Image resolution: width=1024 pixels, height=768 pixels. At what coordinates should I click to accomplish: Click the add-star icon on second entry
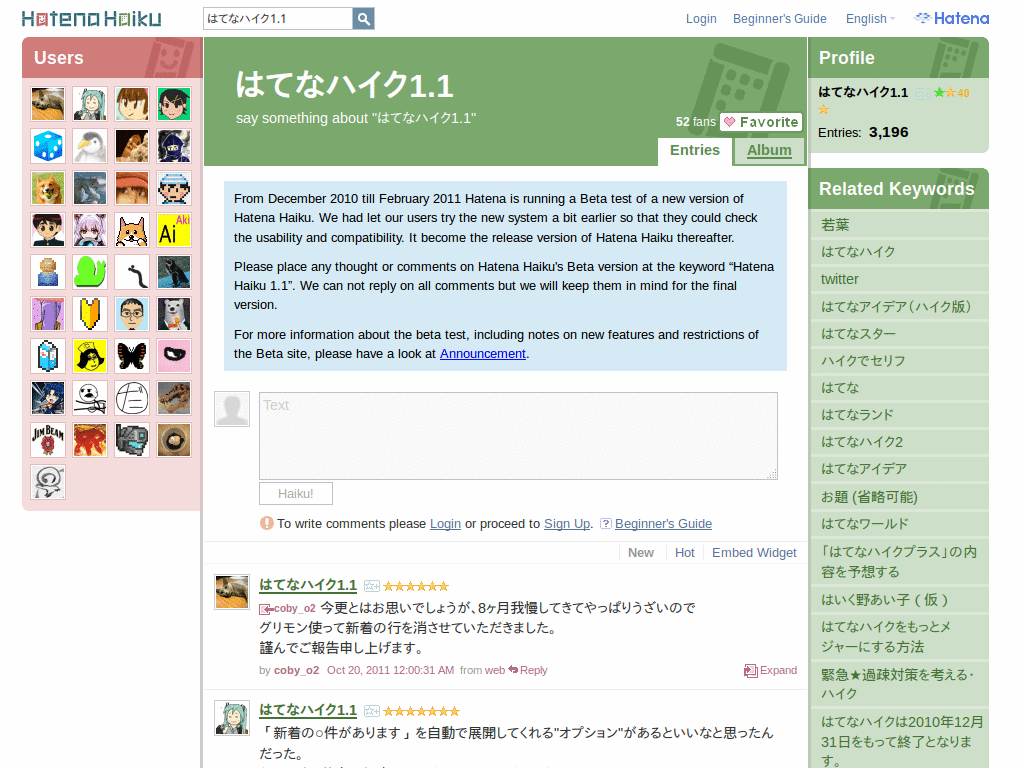pos(372,711)
